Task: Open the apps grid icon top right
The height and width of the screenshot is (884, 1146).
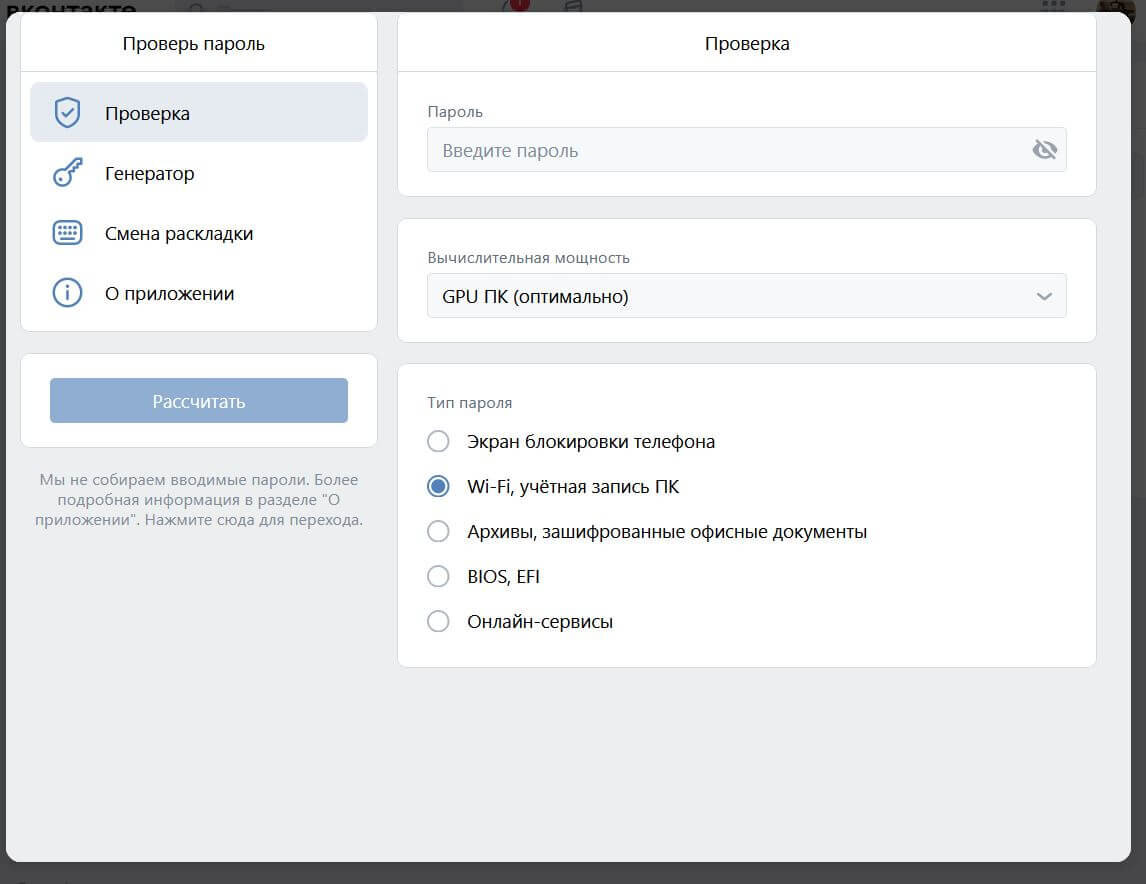Action: [1052, 5]
